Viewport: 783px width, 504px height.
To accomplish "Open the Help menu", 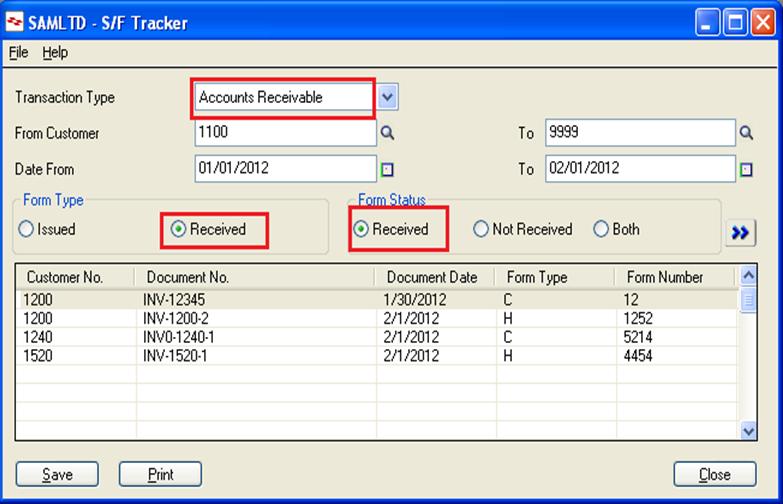I will (55, 52).
